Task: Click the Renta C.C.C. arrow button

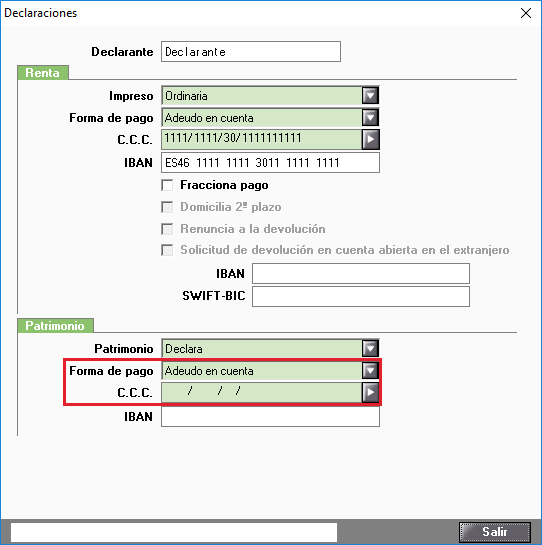Action: pos(370,139)
